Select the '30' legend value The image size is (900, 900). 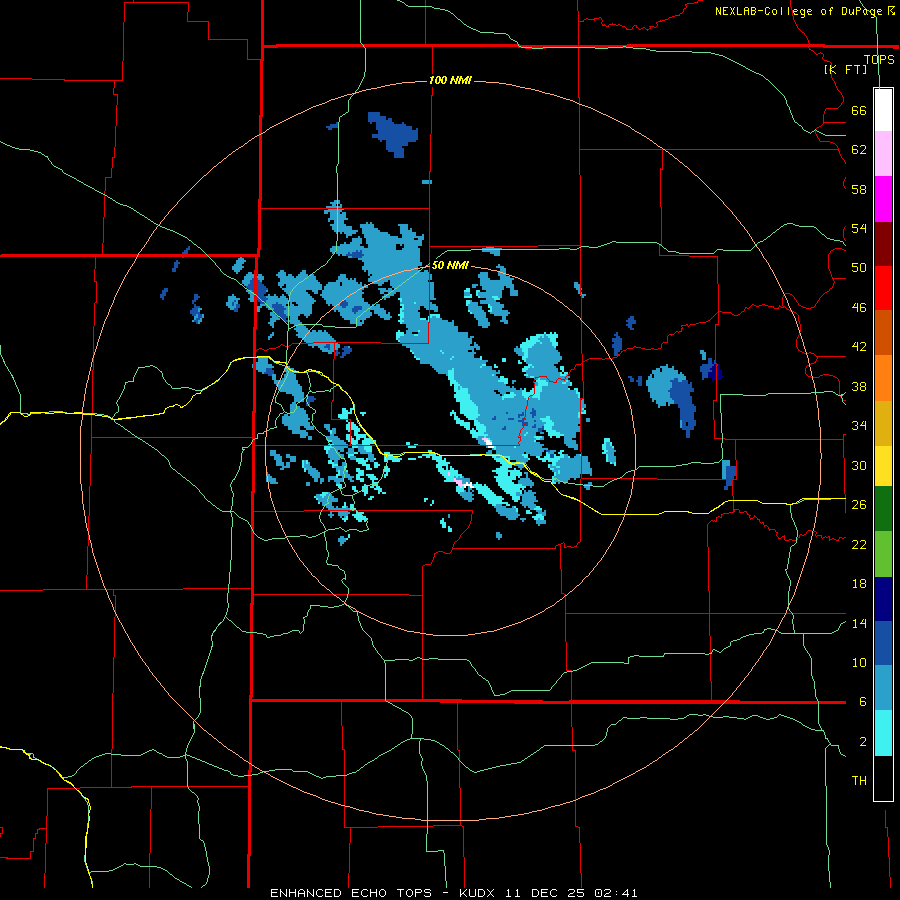coord(859,465)
